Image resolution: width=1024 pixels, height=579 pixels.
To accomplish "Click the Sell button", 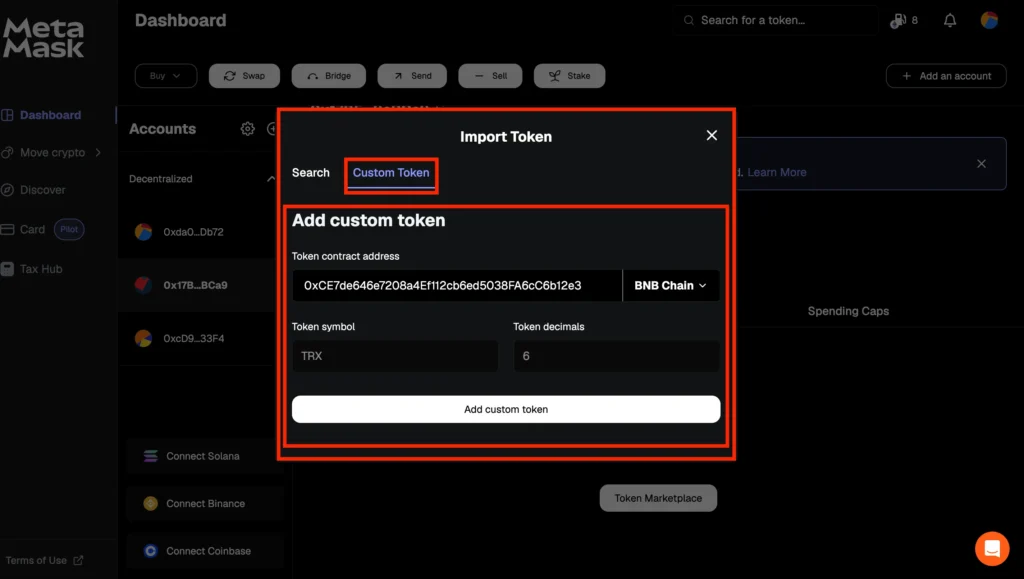I will [490, 76].
